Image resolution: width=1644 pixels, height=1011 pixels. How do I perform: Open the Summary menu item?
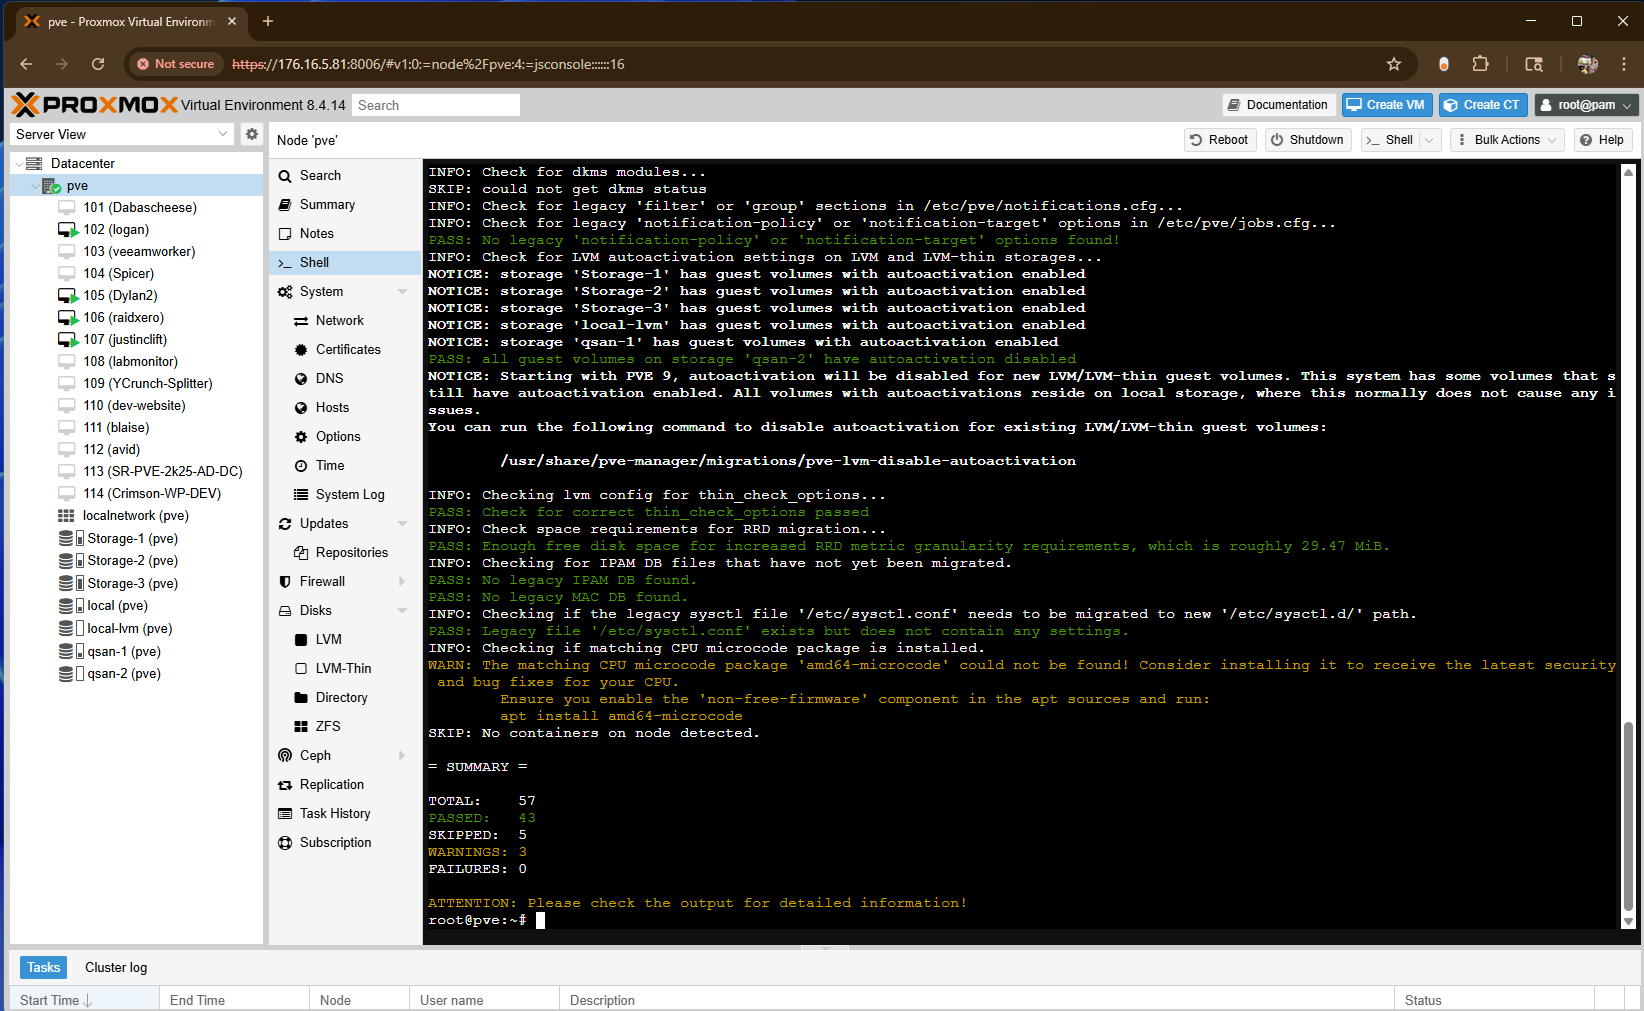[x=327, y=205]
